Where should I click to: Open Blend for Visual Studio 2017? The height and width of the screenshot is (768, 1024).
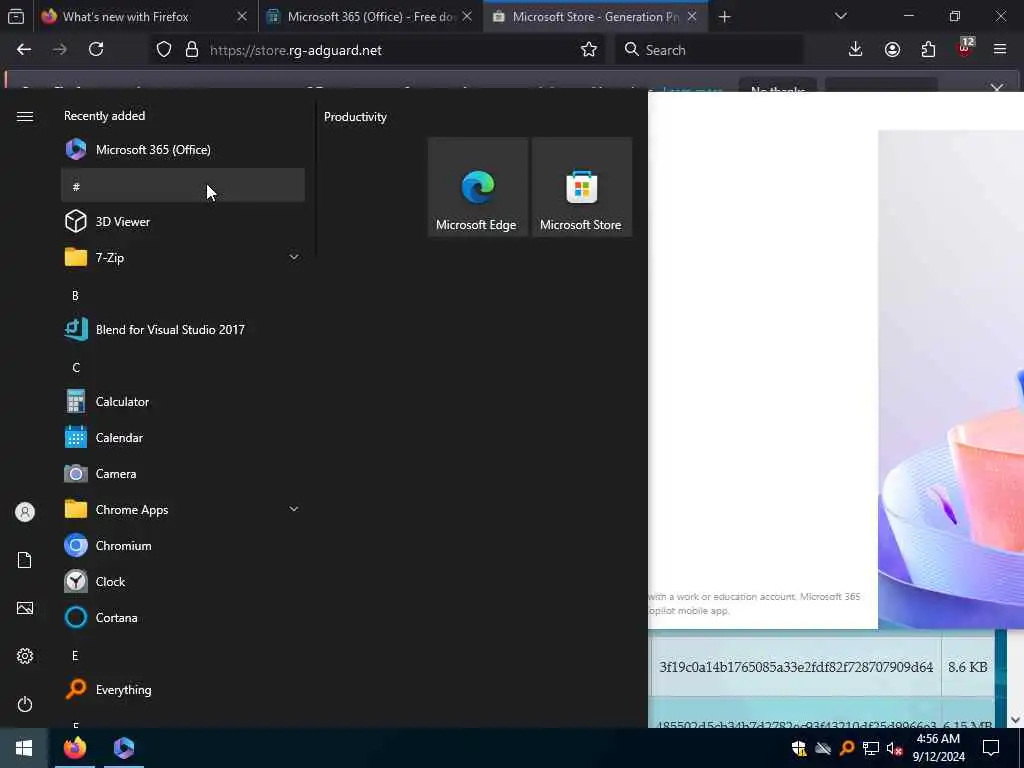(x=183, y=329)
